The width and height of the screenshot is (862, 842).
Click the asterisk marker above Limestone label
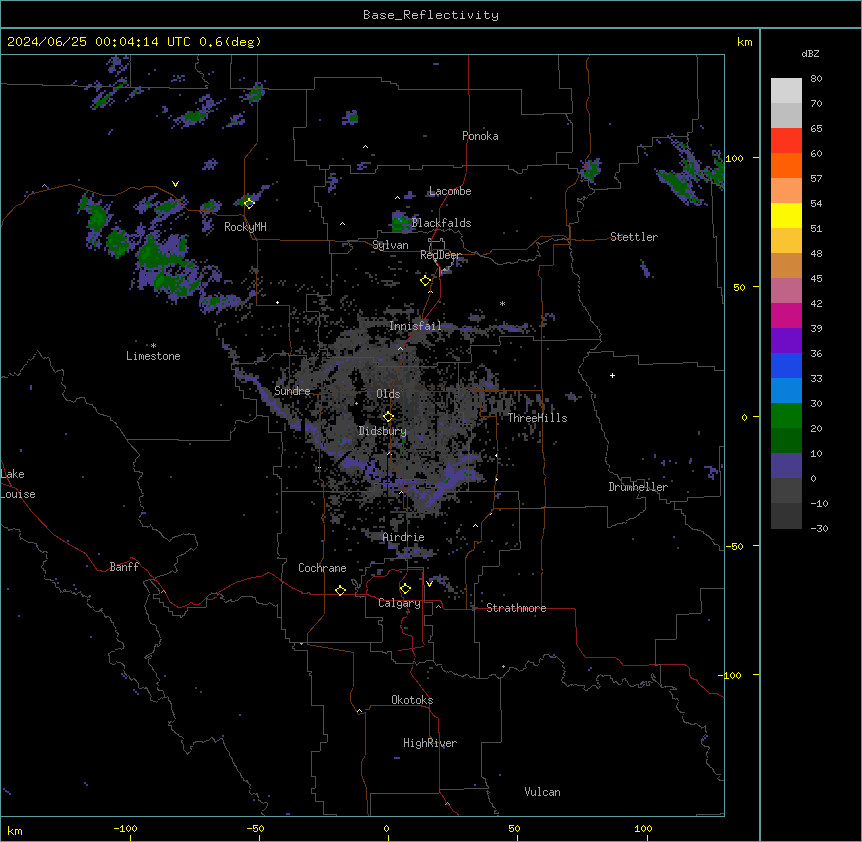click(153, 345)
